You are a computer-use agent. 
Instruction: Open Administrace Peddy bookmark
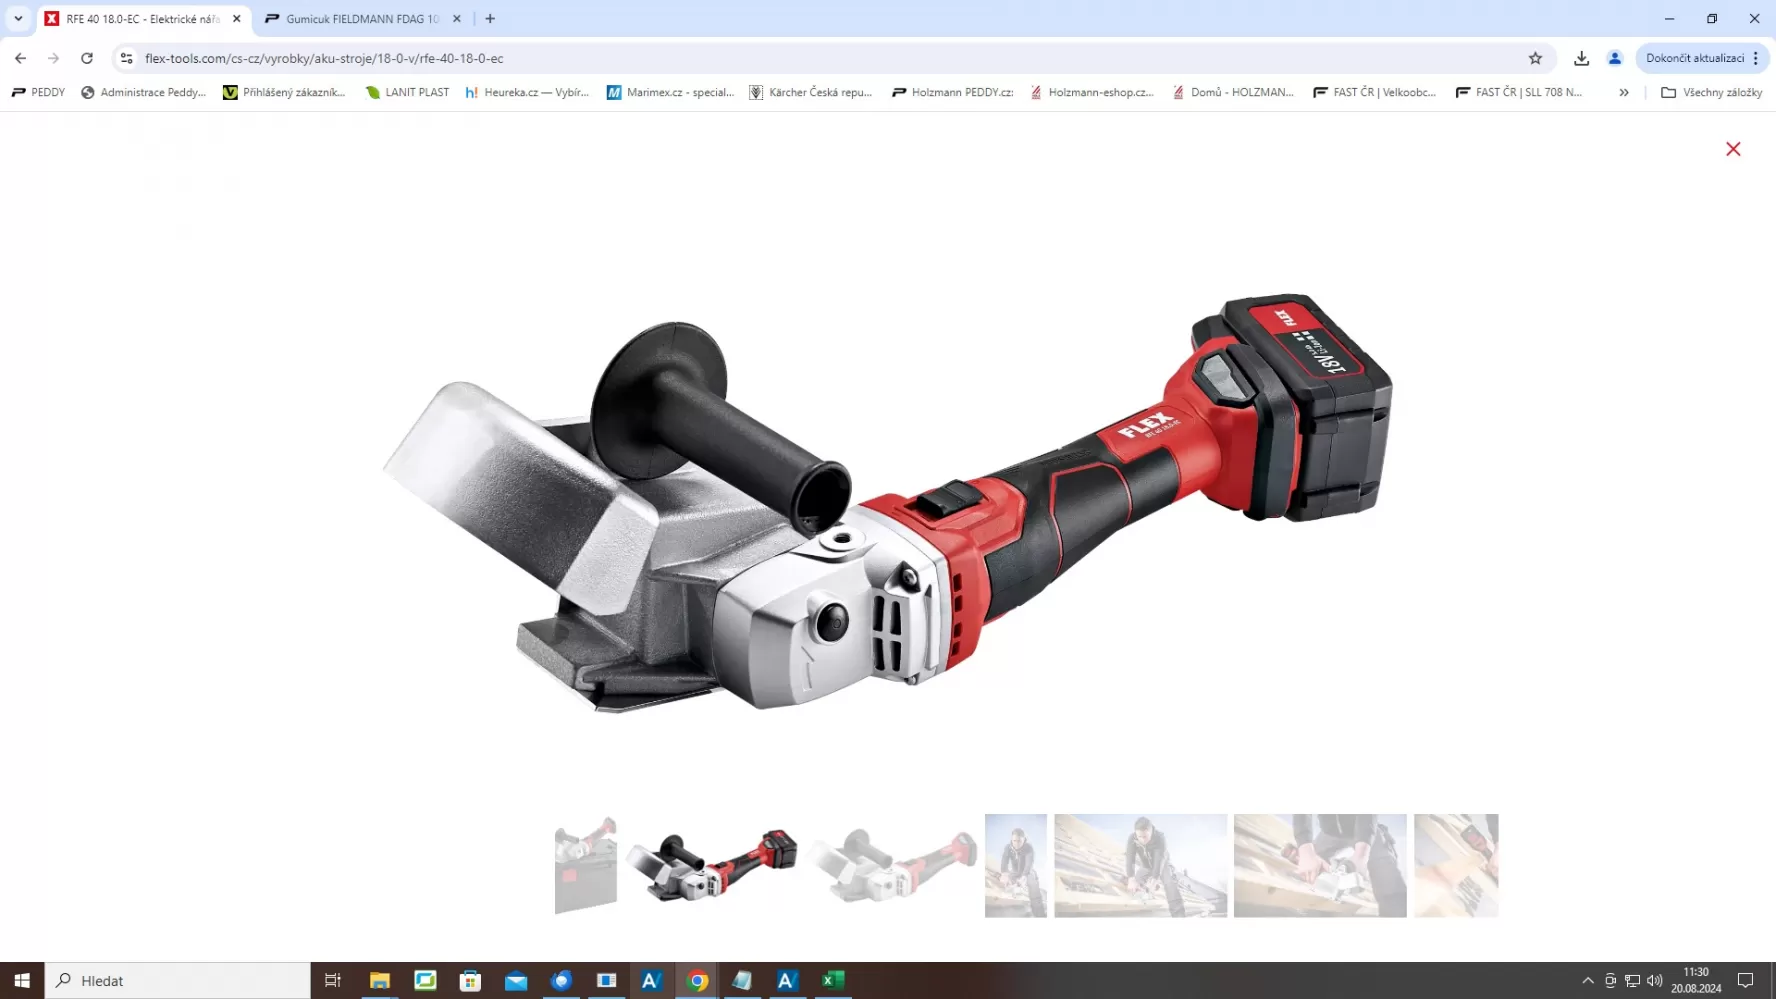(143, 92)
